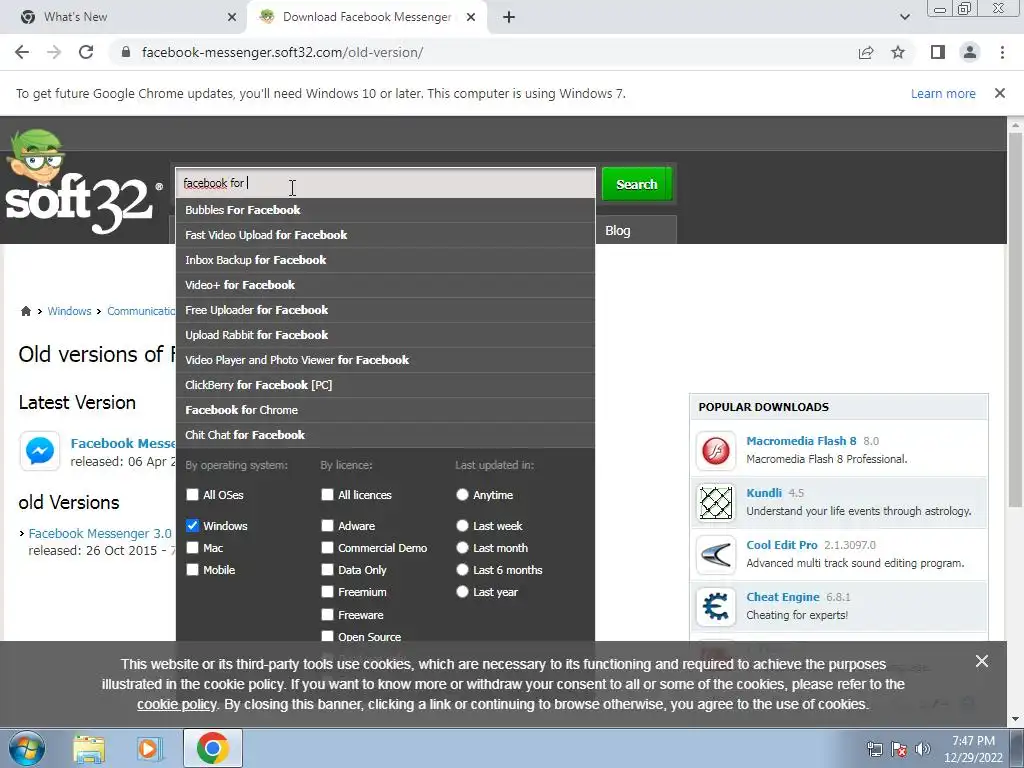The width and height of the screenshot is (1024, 768).
Task: Open the Chrome profile avatar
Action: (970, 52)
